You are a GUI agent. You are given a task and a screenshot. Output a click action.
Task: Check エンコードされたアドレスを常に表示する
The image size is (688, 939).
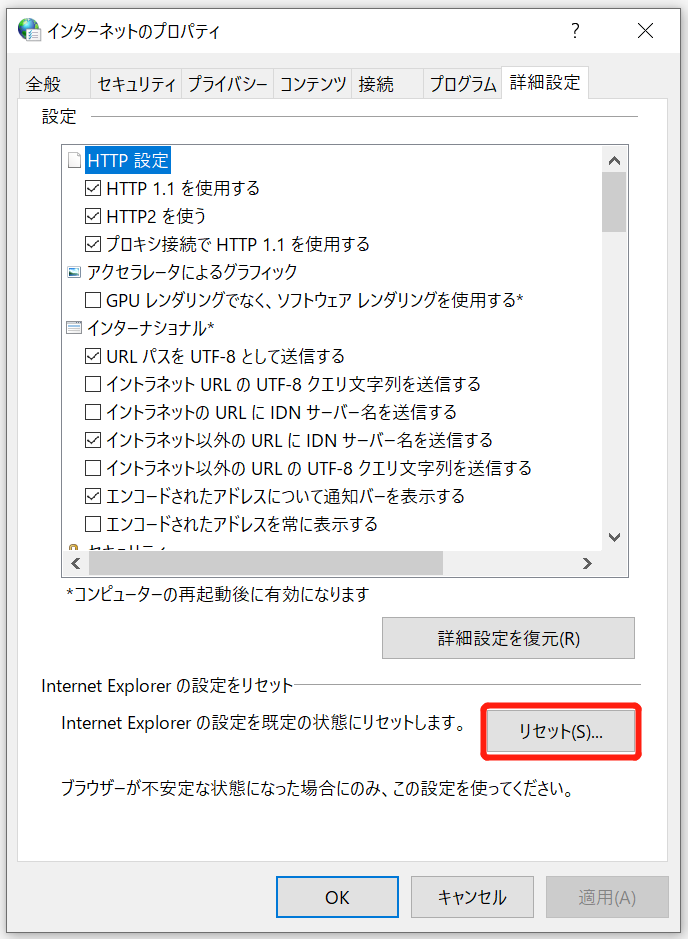[93, 524]
